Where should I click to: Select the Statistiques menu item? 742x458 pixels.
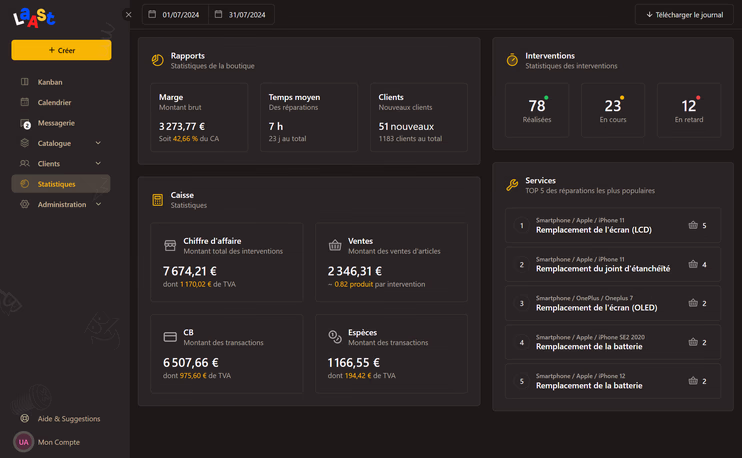61,184
